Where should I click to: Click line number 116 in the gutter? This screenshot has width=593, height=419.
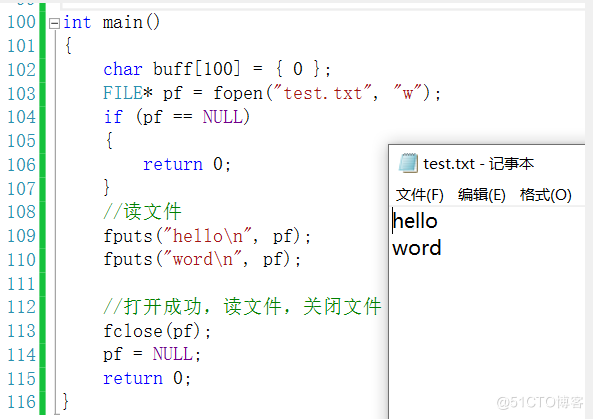click(22, 402)
